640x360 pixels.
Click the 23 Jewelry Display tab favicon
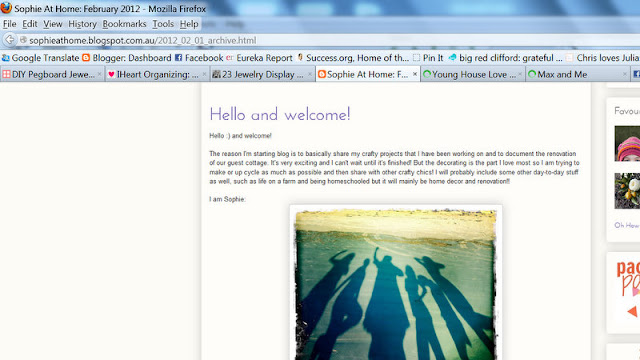click(216, 74)
